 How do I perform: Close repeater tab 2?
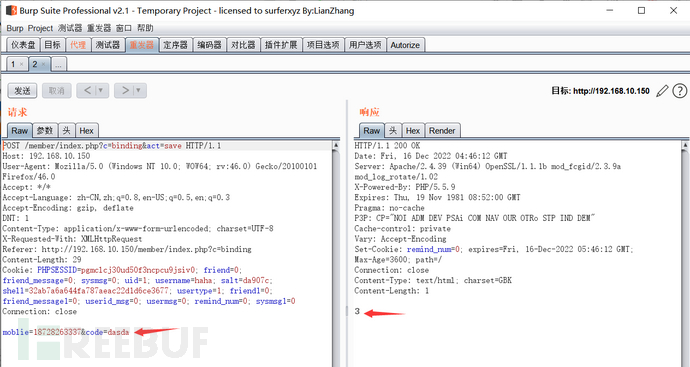[x=43, y=64]
